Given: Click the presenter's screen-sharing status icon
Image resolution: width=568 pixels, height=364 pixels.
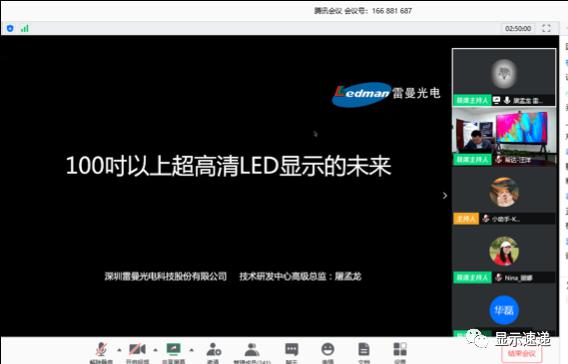Looking at the screenshot, I should coord(497,100).
